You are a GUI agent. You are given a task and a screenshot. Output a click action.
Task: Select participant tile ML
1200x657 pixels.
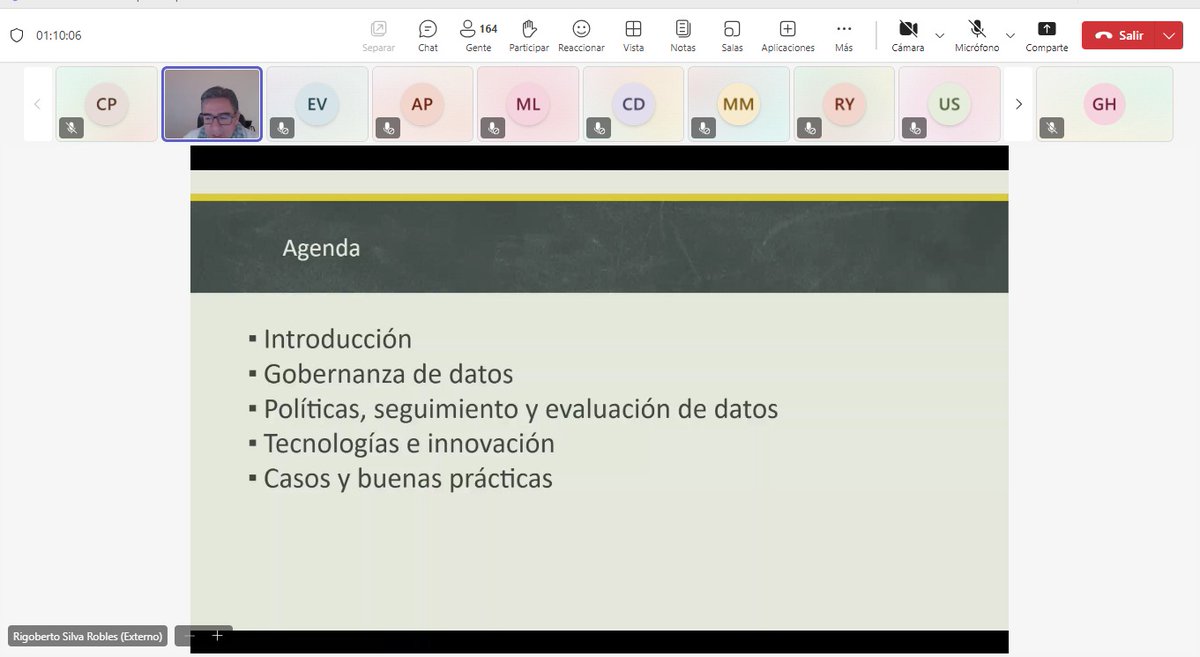click(x=528, y=104)
